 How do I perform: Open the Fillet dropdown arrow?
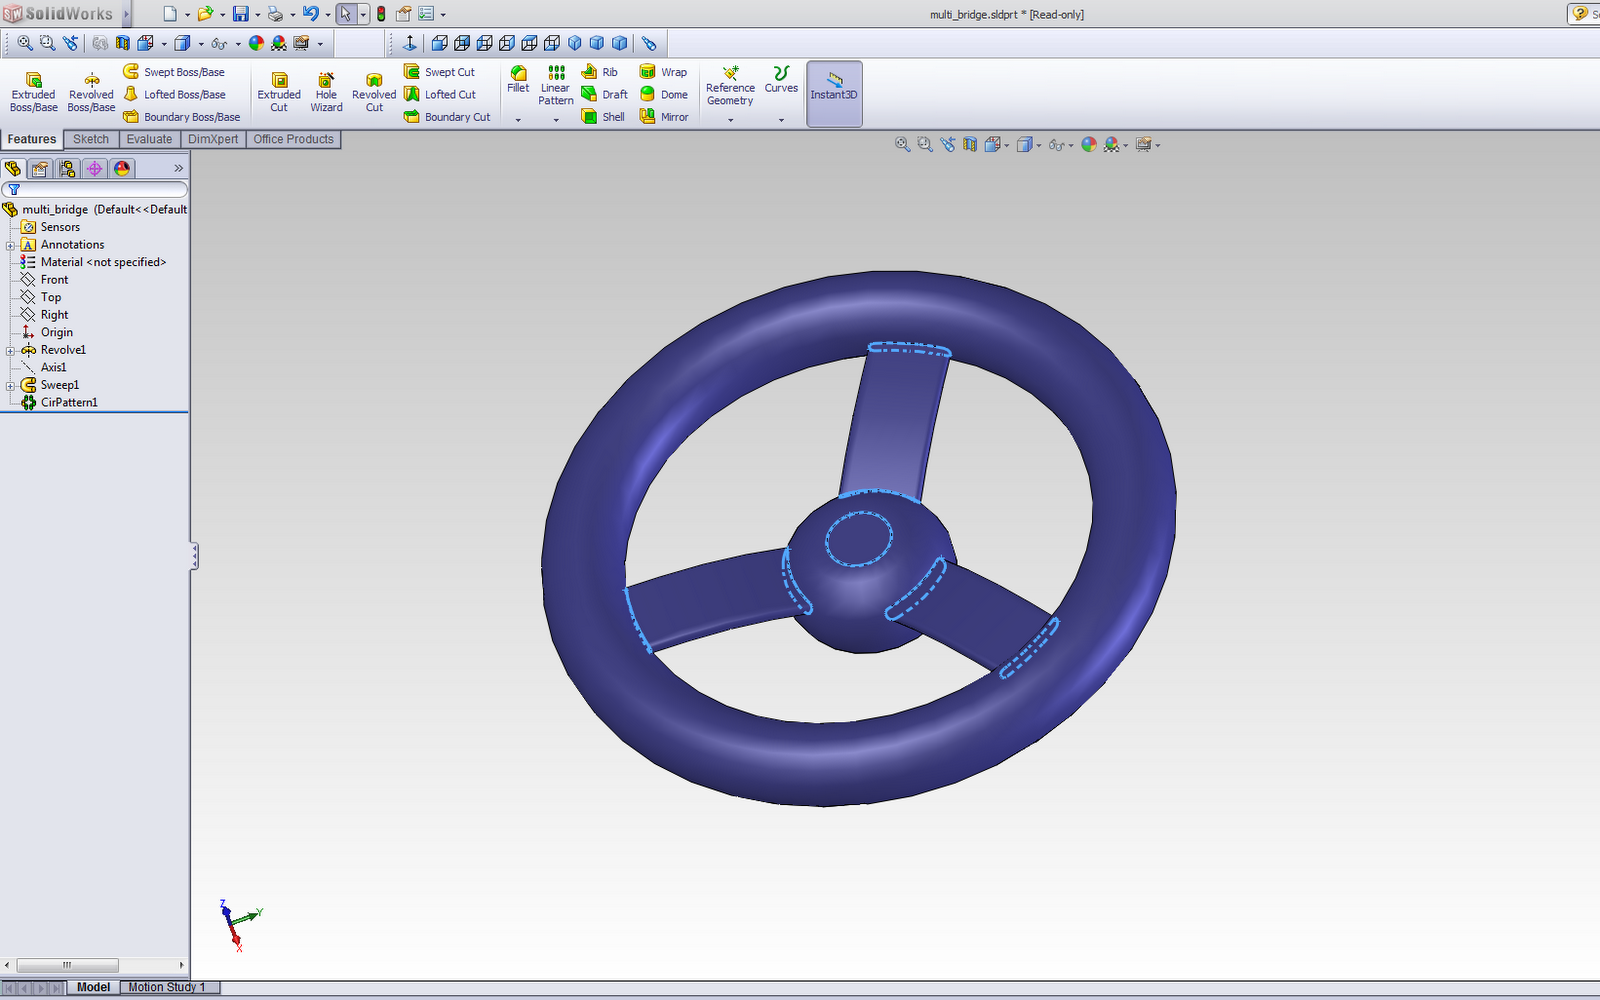coord(518,120)
